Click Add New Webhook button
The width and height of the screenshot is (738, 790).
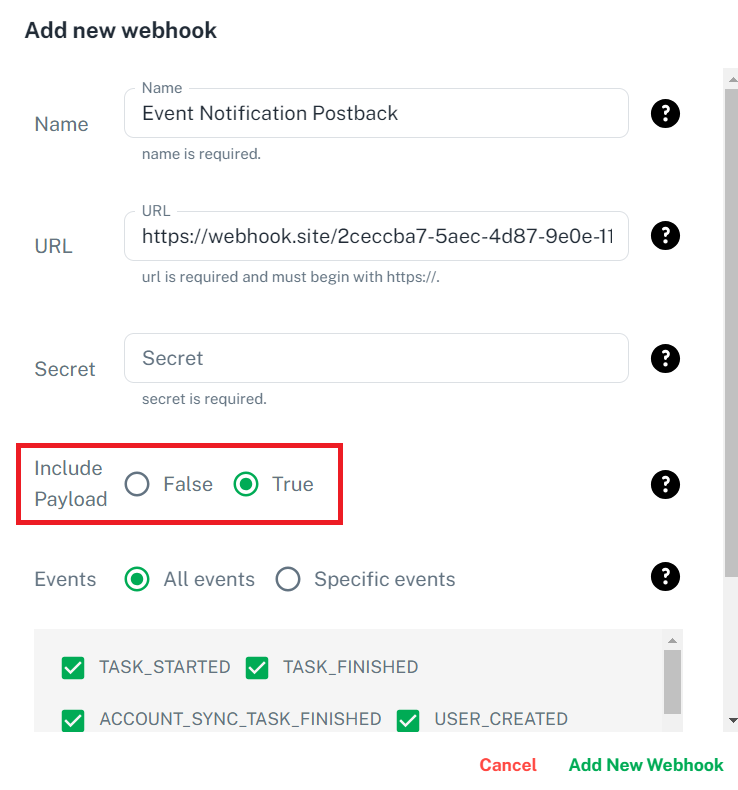click(x=646, y=765)
